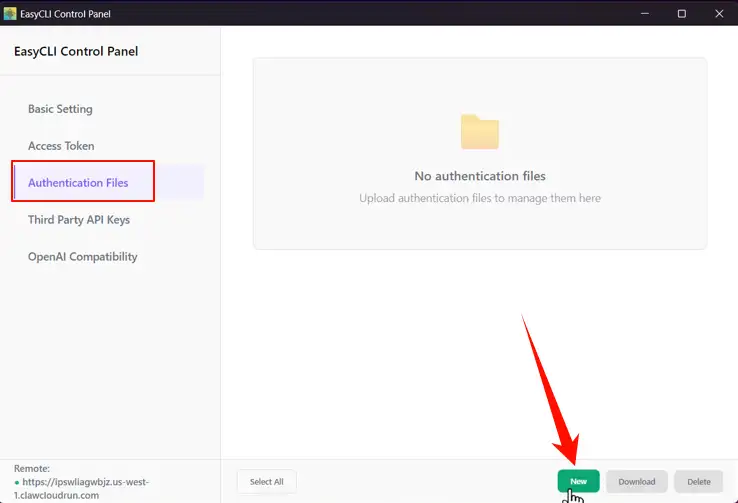Select Authentication Files in sidebar
This screenshot has width=738, height=503.
109,183
